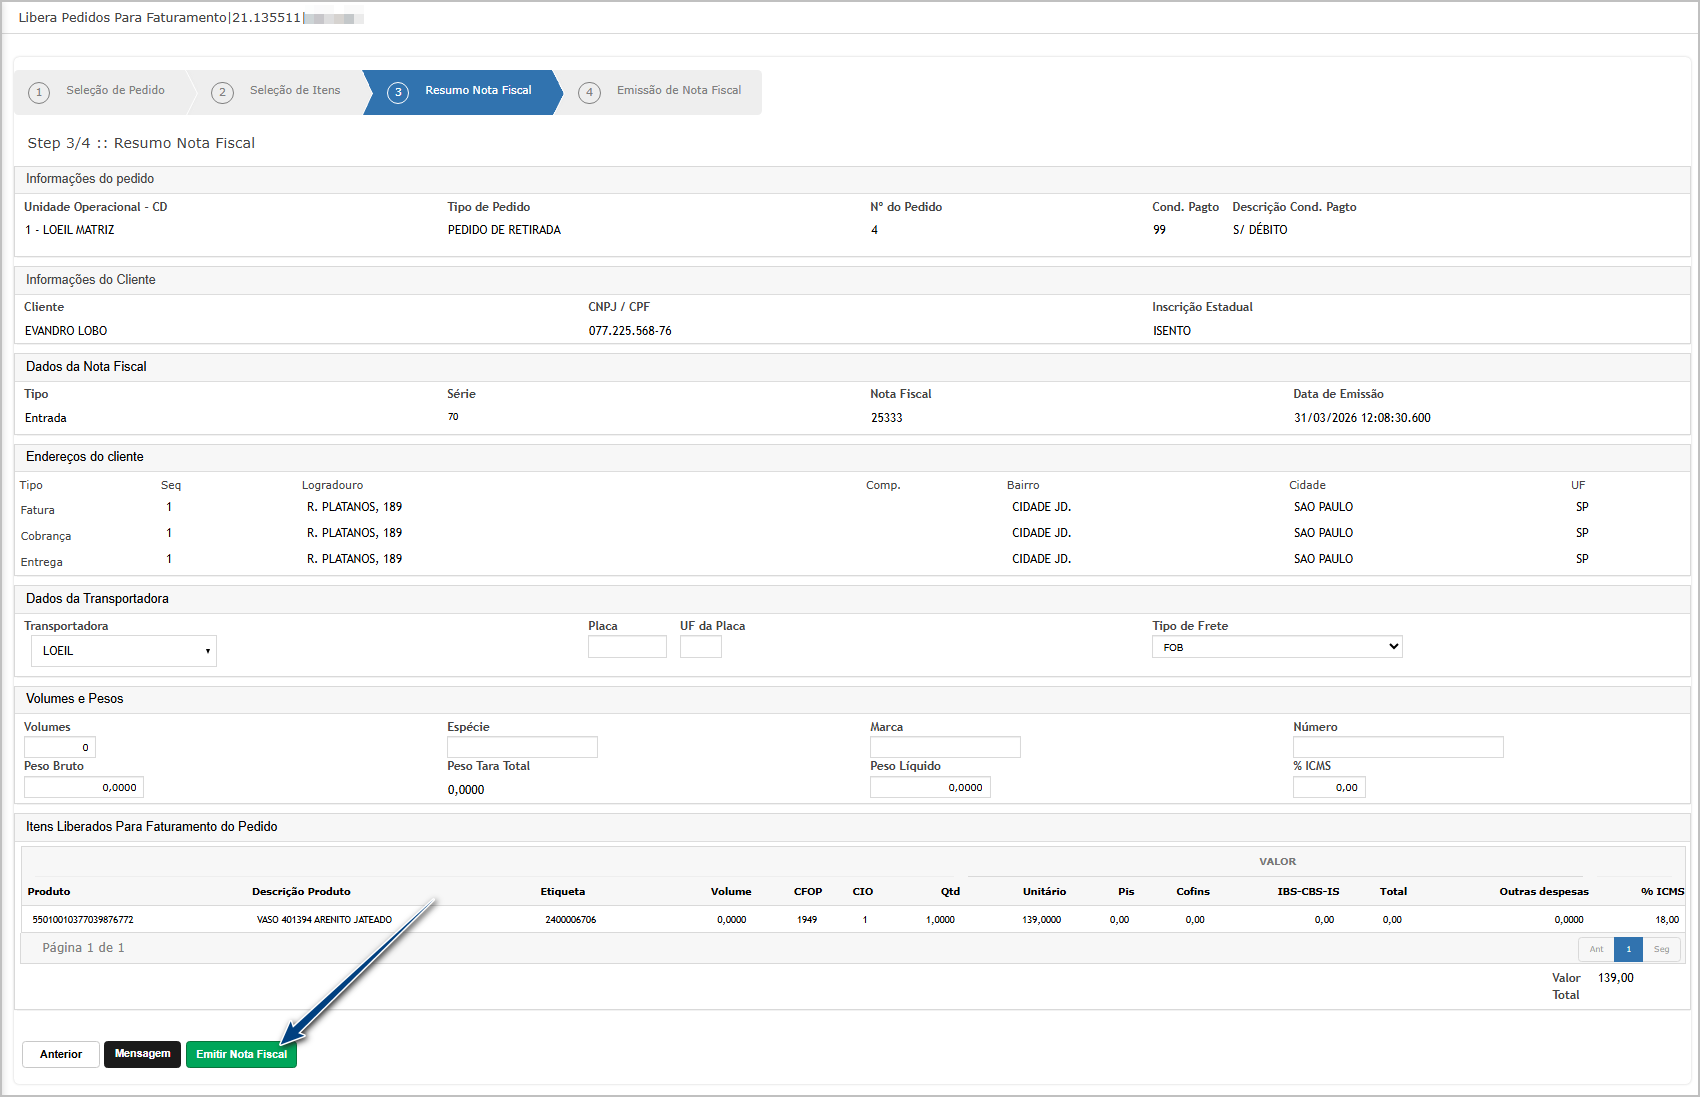Viewport: 1700px width, 1097px height.
Task: Select the Emissão de Nota Fiscal step
Action: (x=678, y=91)
